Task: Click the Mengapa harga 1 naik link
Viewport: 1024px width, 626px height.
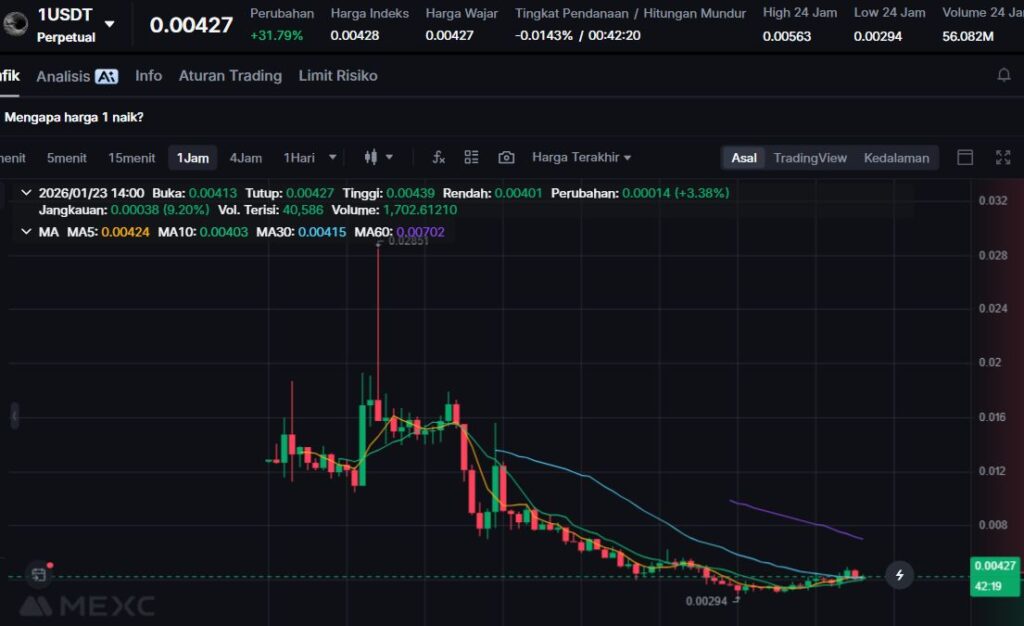Action: 74,117
